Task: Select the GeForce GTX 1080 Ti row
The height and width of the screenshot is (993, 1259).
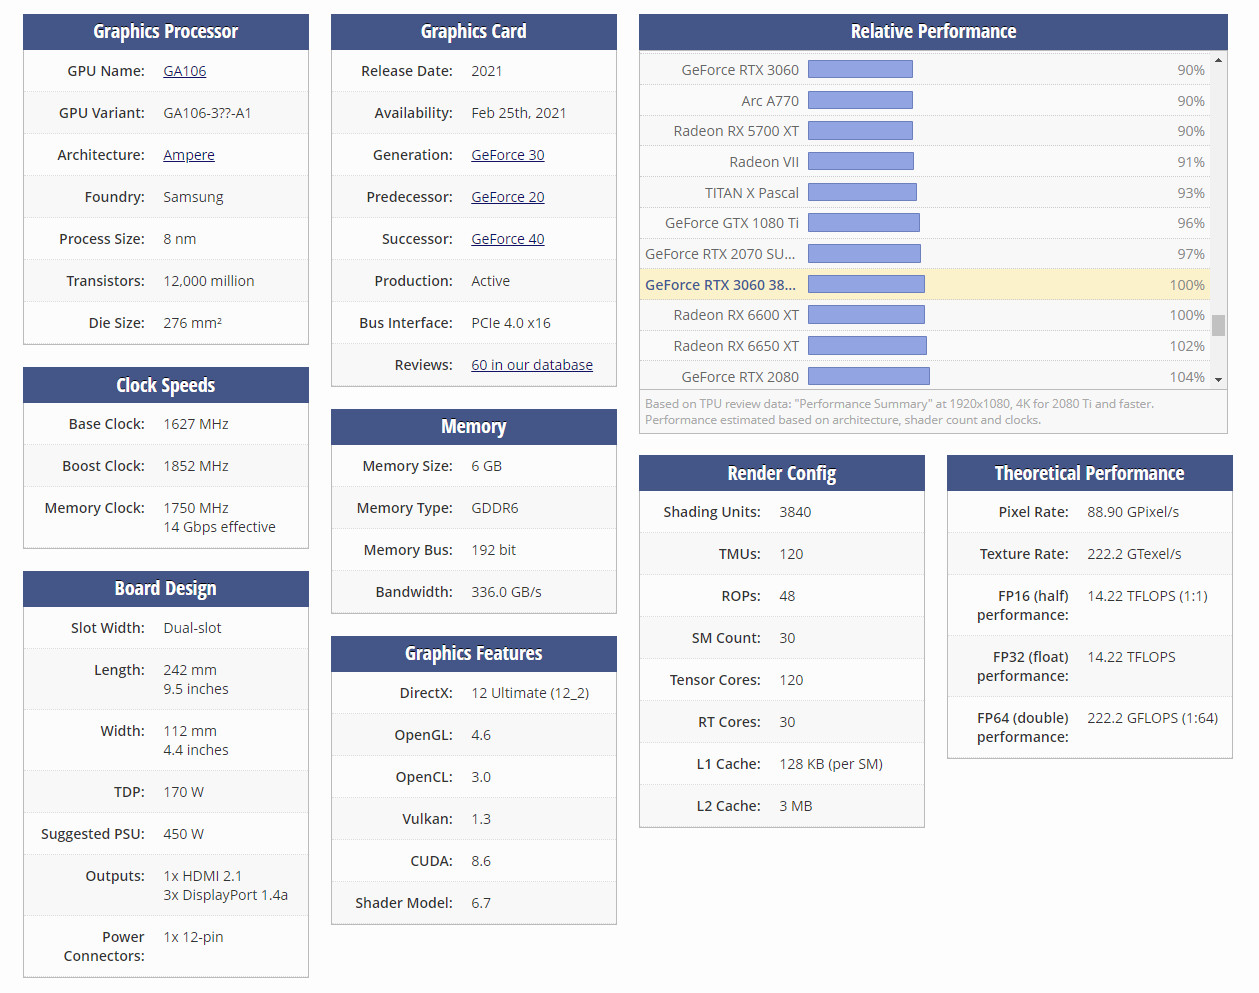Action: tap(925, 223)
